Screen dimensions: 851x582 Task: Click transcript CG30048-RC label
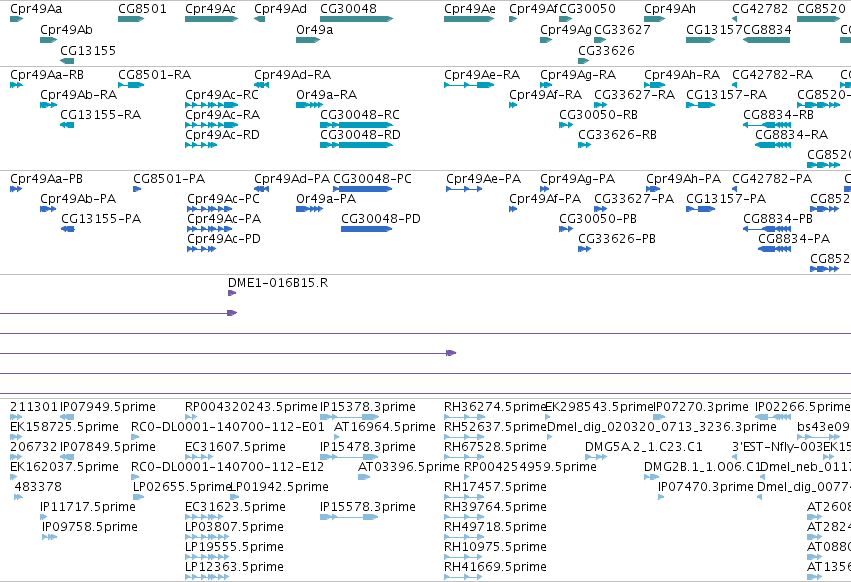(360, 115)
